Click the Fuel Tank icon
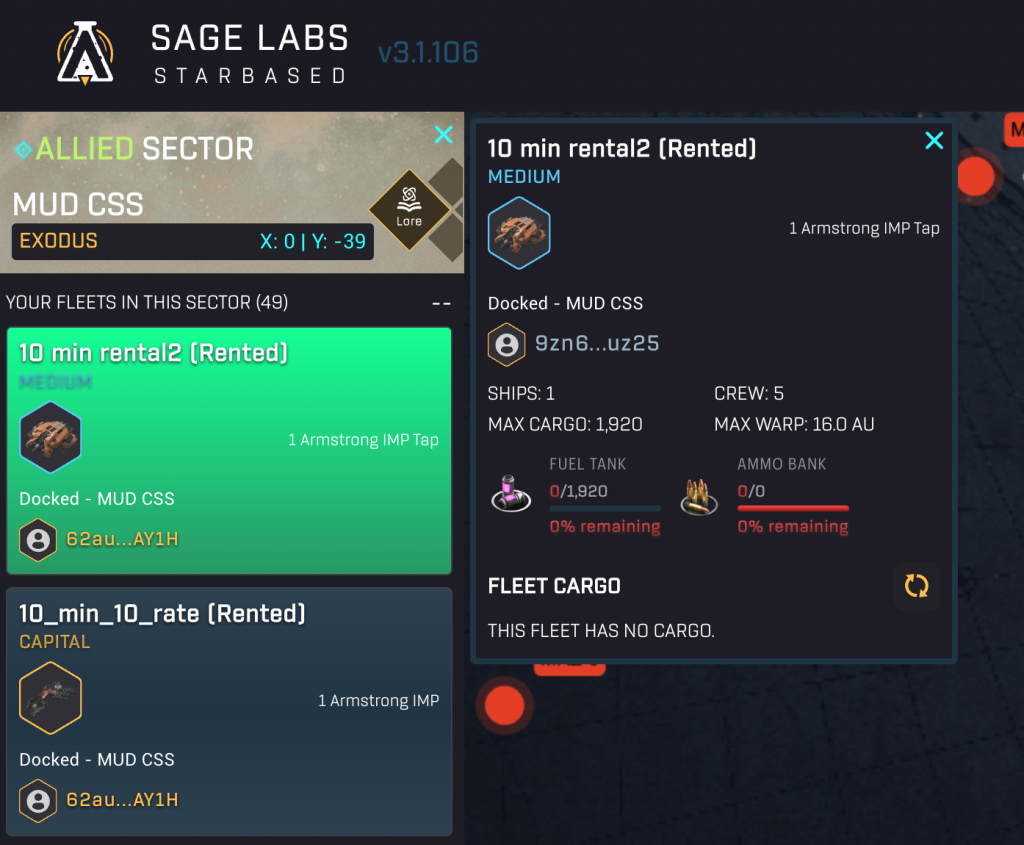Image resolution: width=1024 pixels, height=845 pixels. 511,494
